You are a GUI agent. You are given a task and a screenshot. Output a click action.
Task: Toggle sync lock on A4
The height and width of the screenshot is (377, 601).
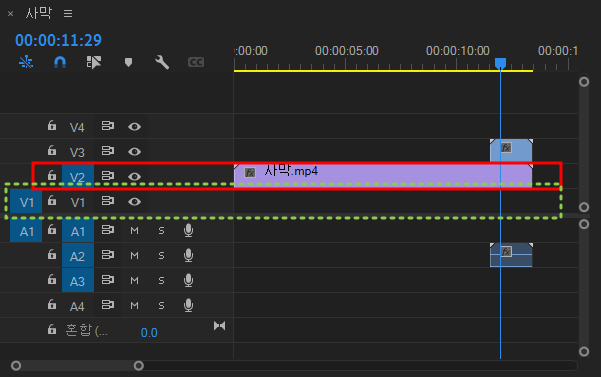(108, 305)
